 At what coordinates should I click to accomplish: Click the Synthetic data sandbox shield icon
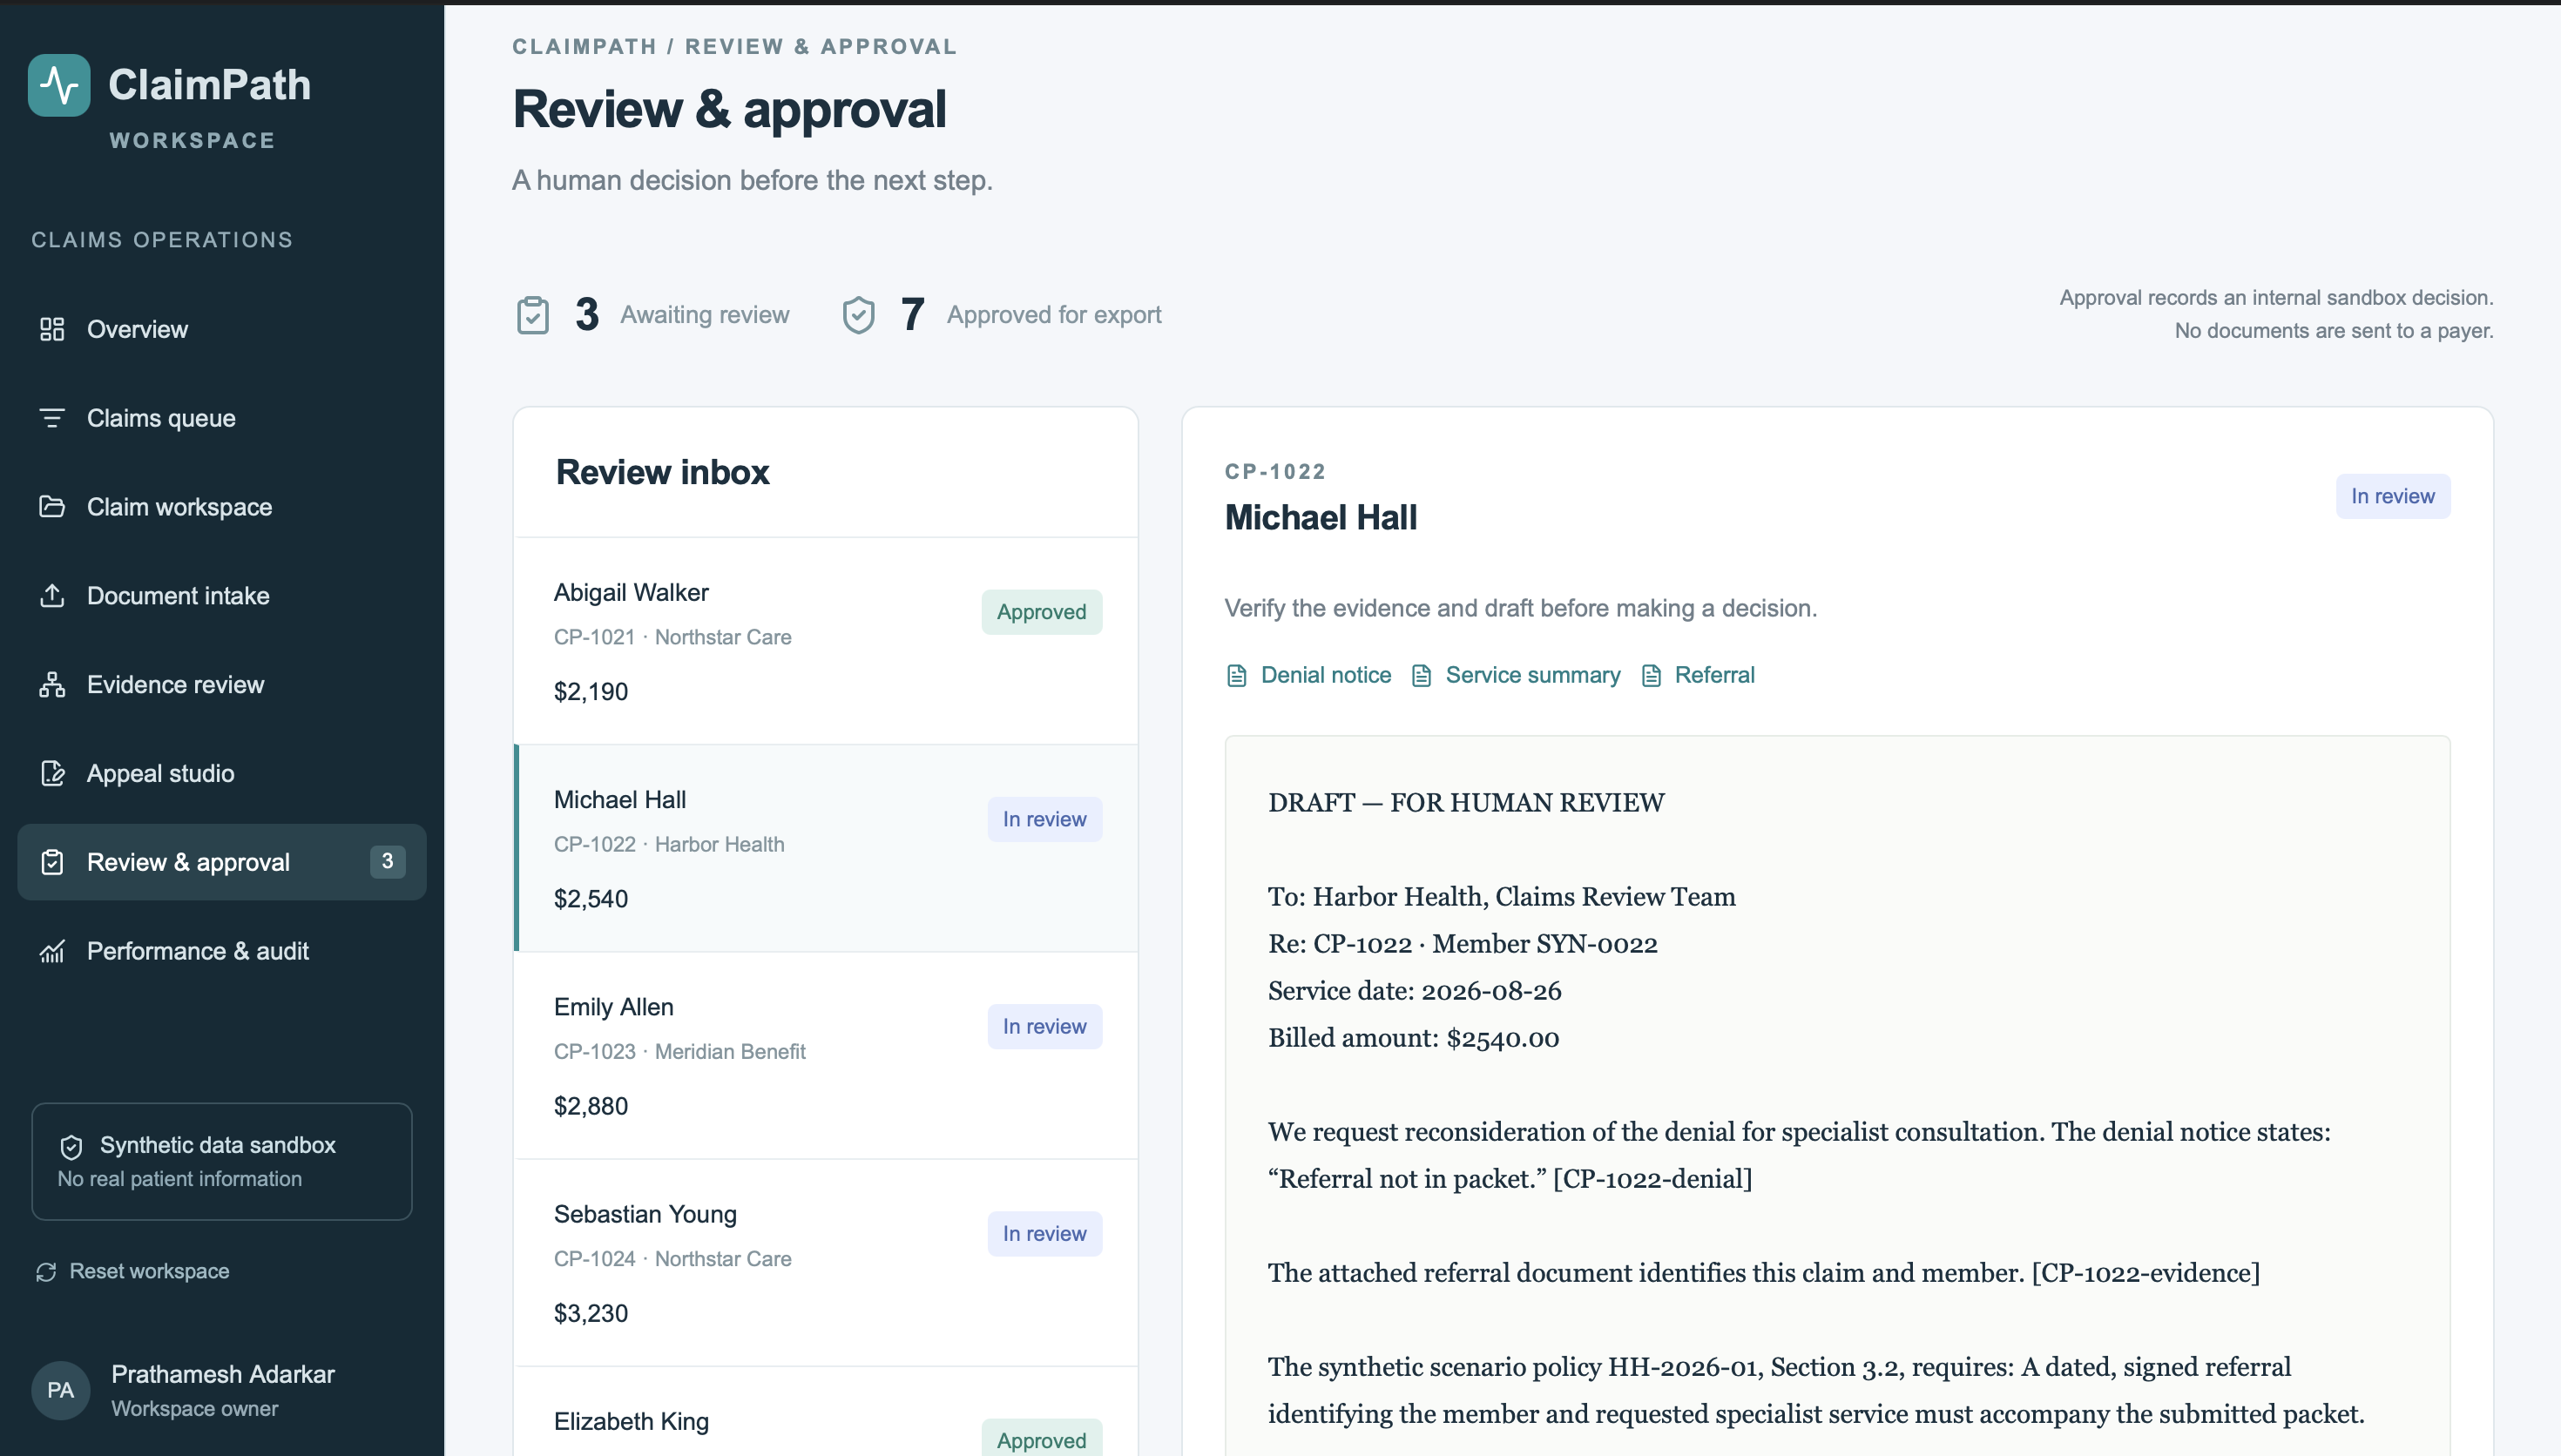(x=72, y=1146)
